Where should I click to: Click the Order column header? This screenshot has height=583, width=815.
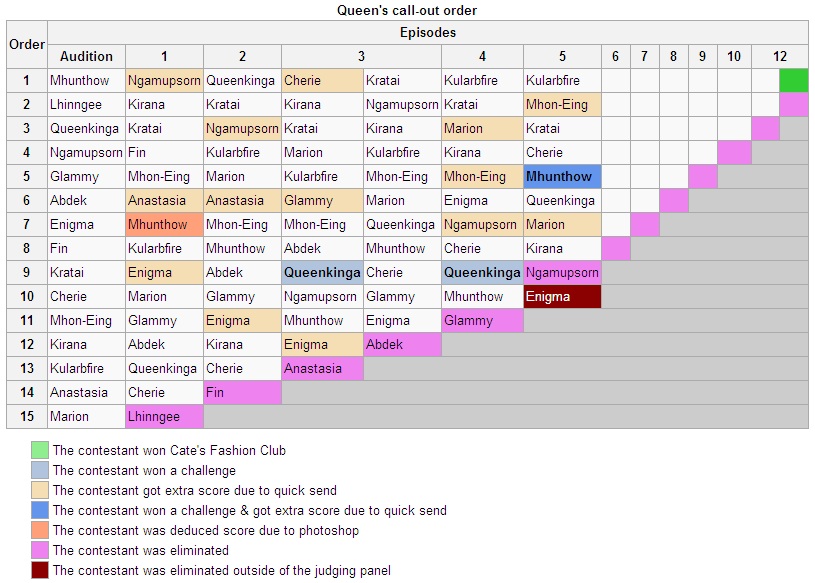click(27, 44)
